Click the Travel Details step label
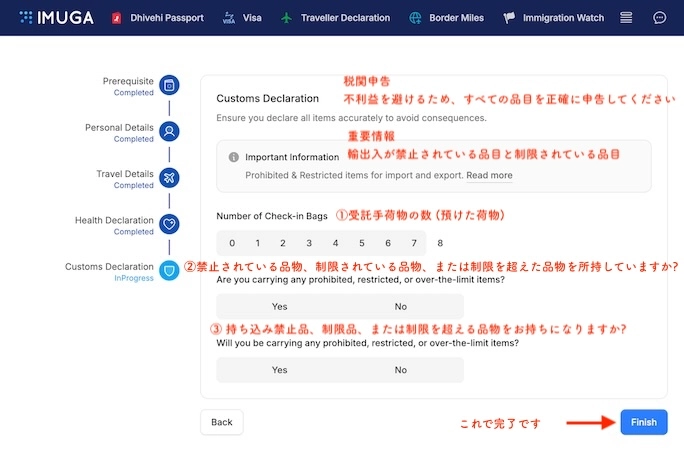This screenshot has height=465, width=684. [x=125, y=174]
